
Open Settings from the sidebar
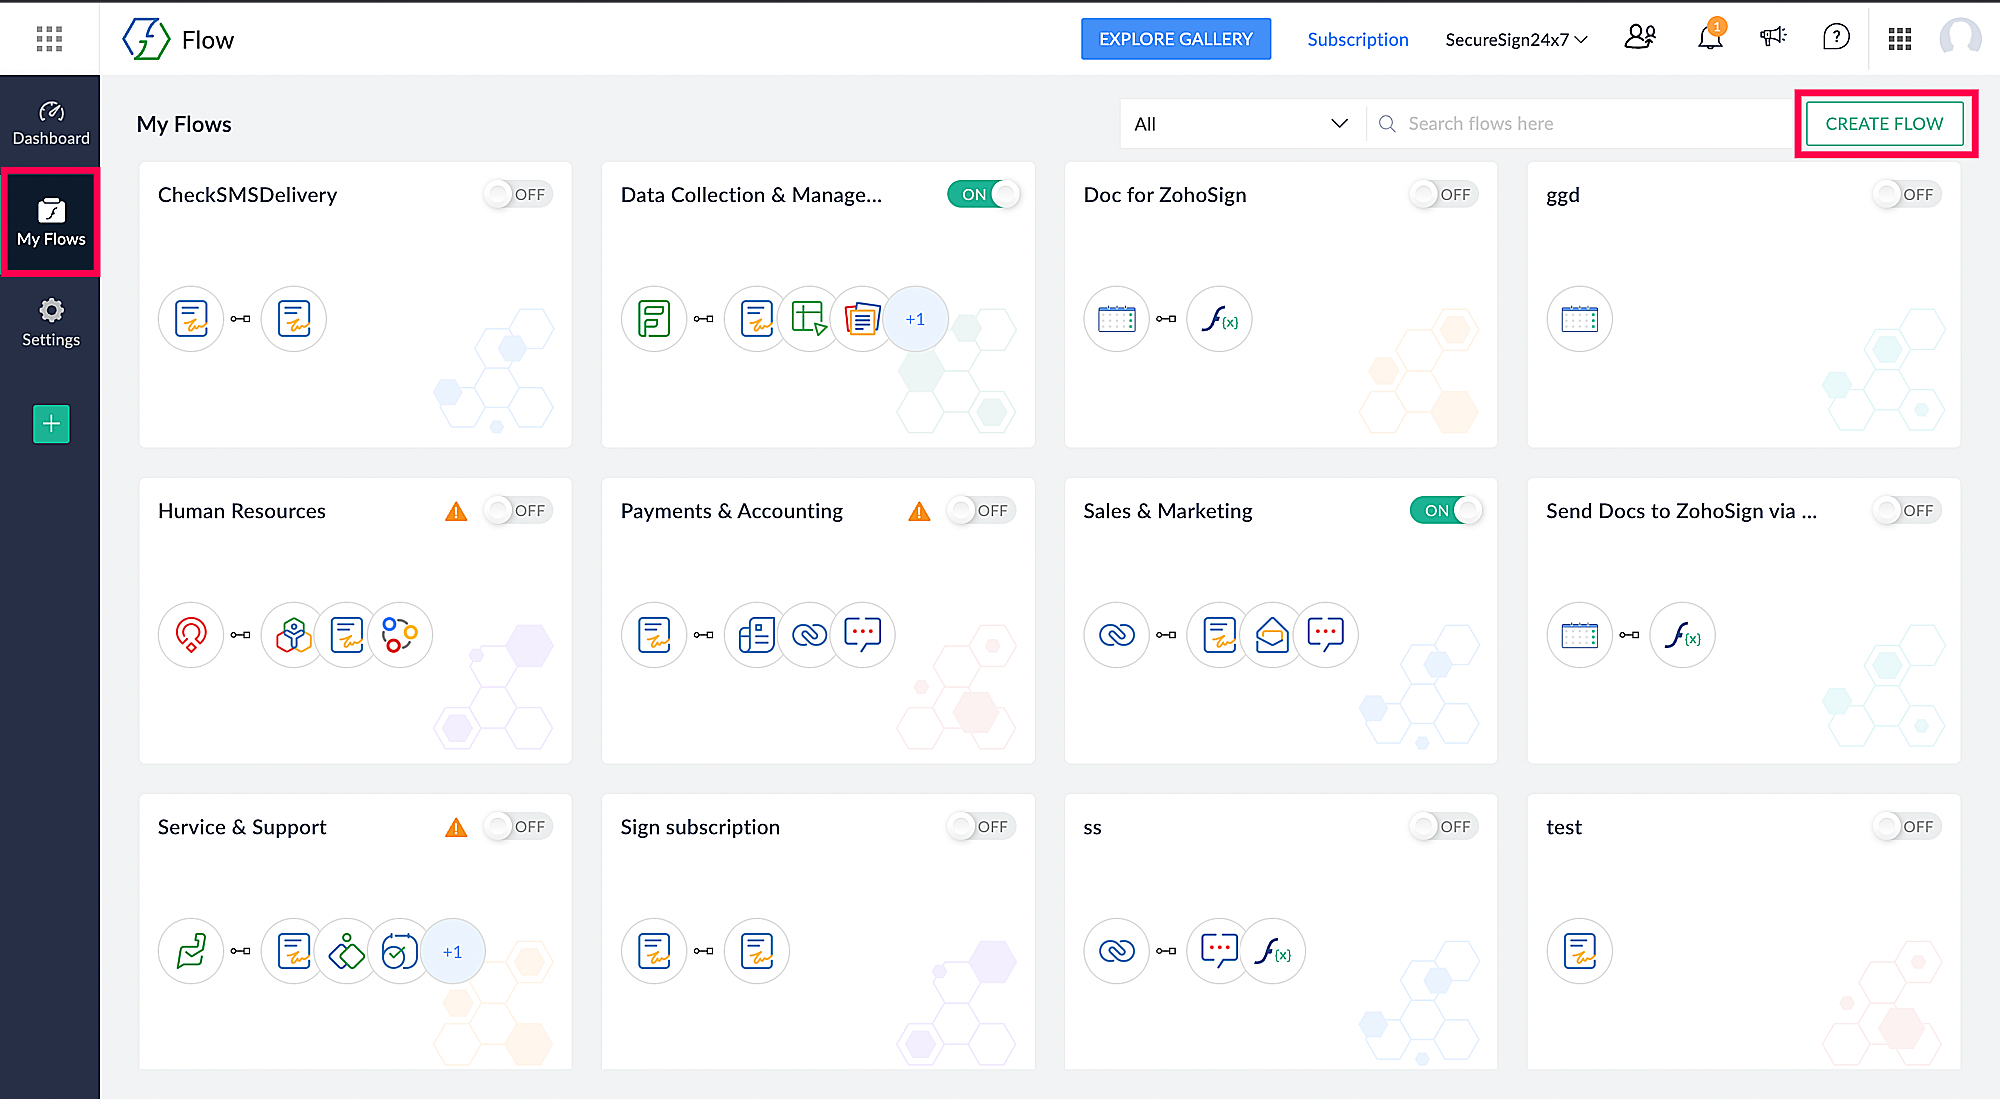click(x=51, y=323)
